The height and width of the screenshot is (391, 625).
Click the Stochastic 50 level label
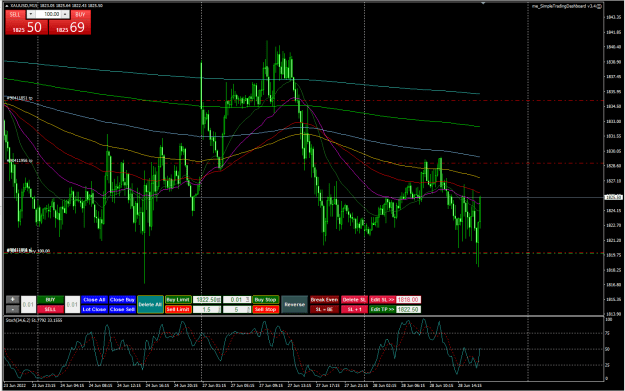tap(607, 349)
